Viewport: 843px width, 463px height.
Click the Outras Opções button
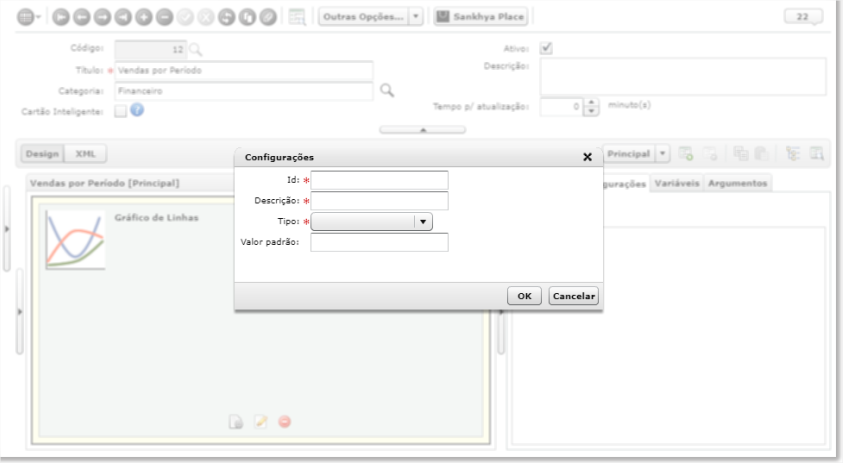[x=363, y=17]
